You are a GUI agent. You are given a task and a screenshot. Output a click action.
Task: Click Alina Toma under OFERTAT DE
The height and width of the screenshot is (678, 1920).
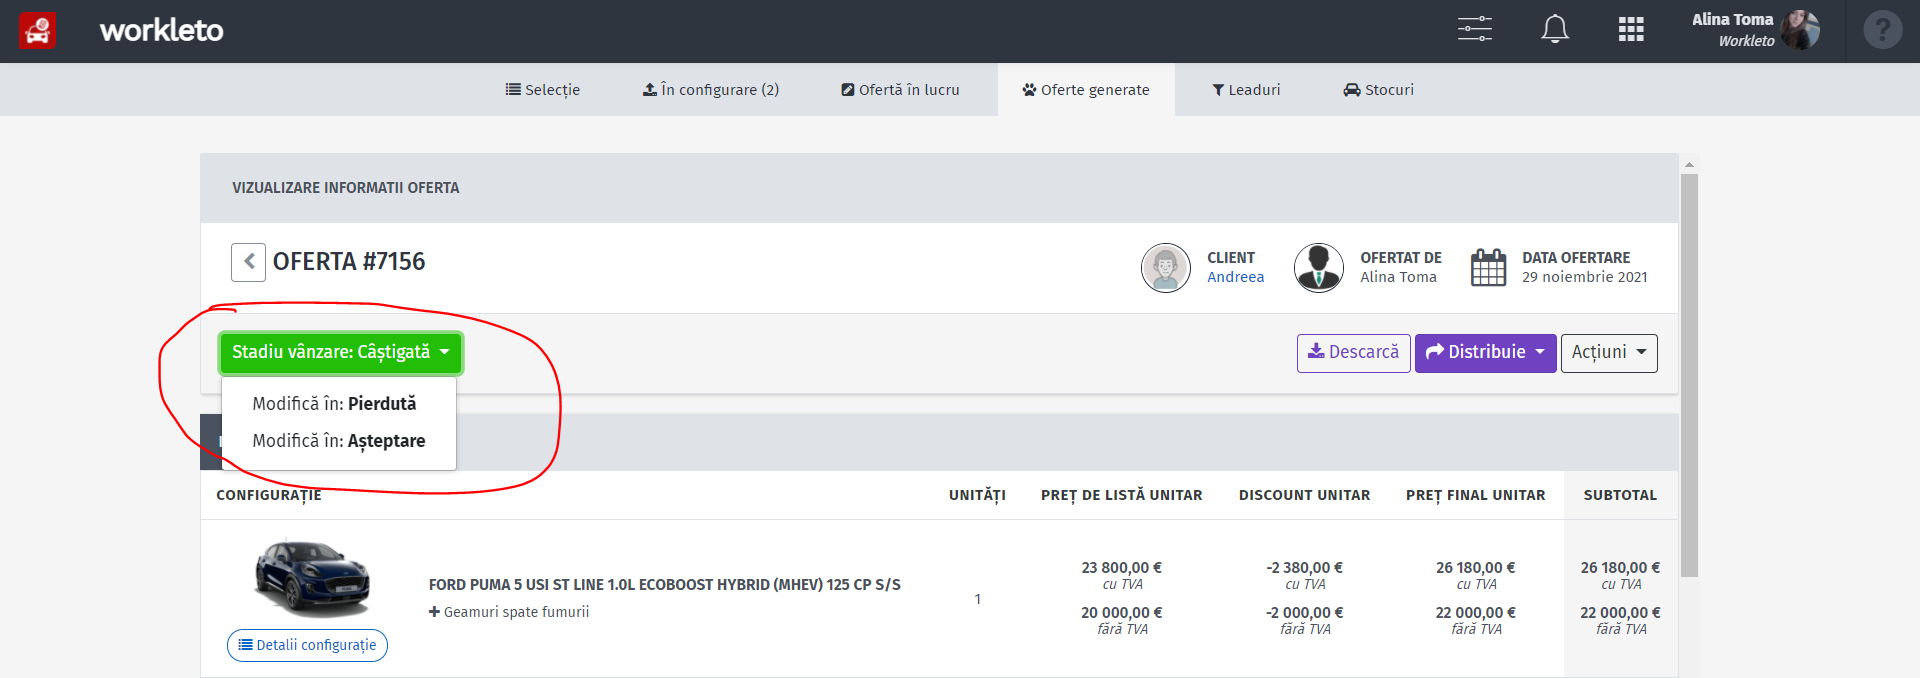tap(1398, 277)
